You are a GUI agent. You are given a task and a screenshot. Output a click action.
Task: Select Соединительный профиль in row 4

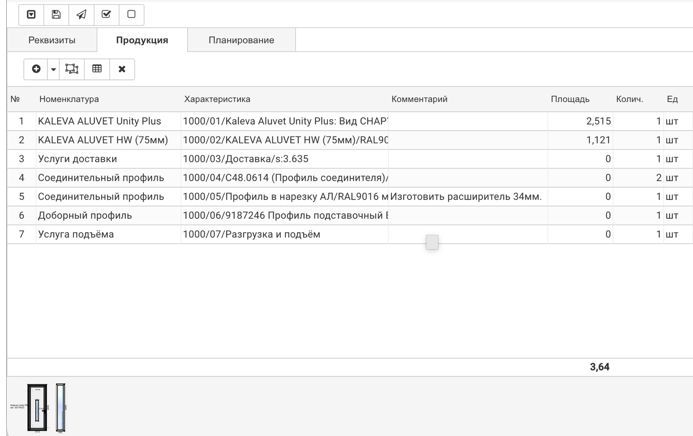[101, 178]
